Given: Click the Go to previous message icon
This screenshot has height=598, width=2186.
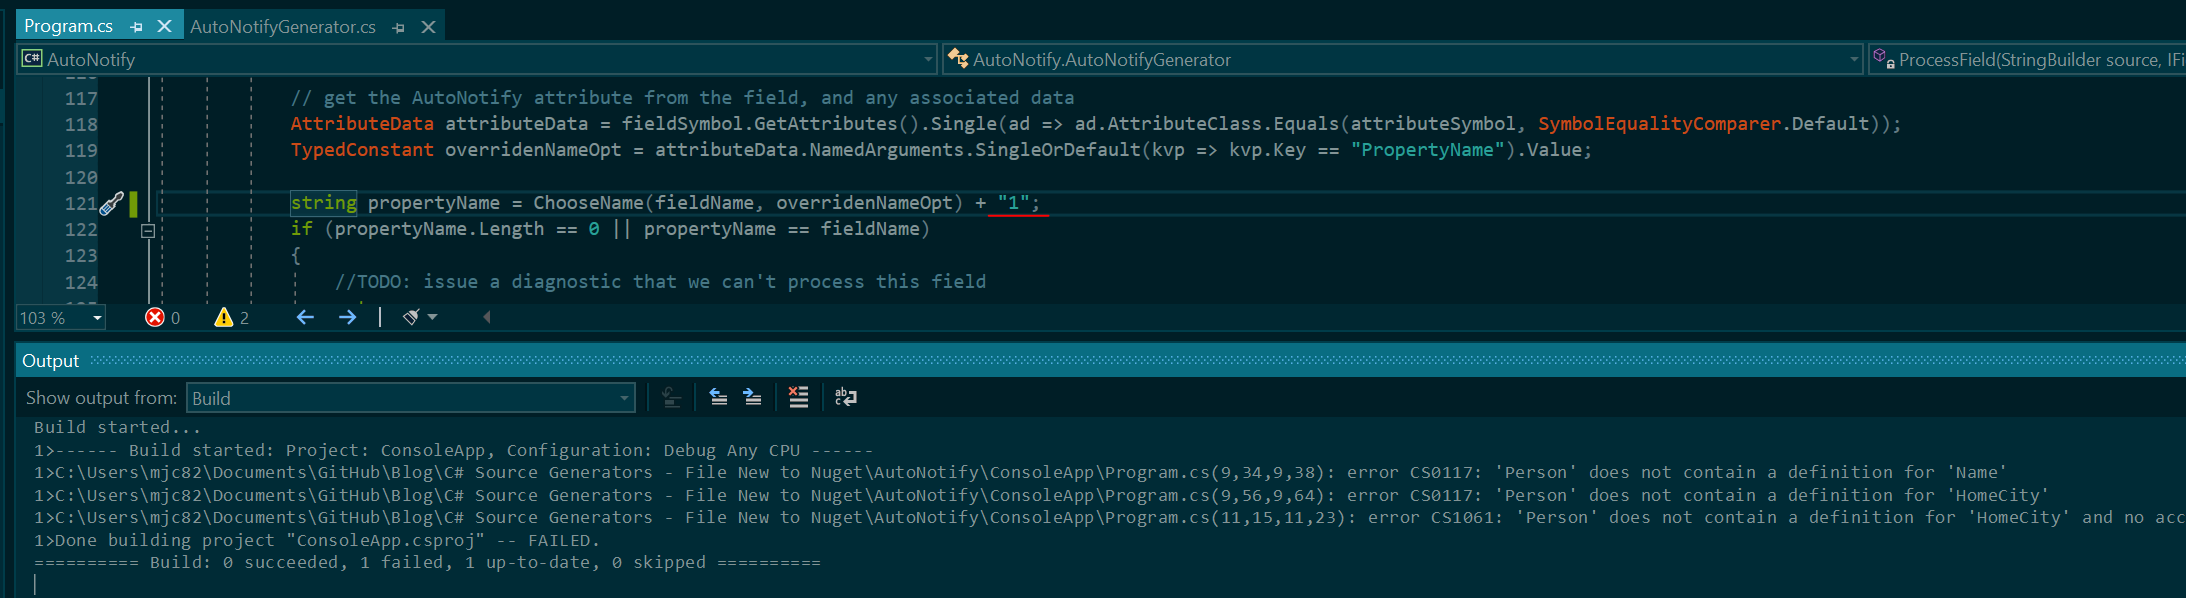Looking at the screenshot, I should 718,397.
